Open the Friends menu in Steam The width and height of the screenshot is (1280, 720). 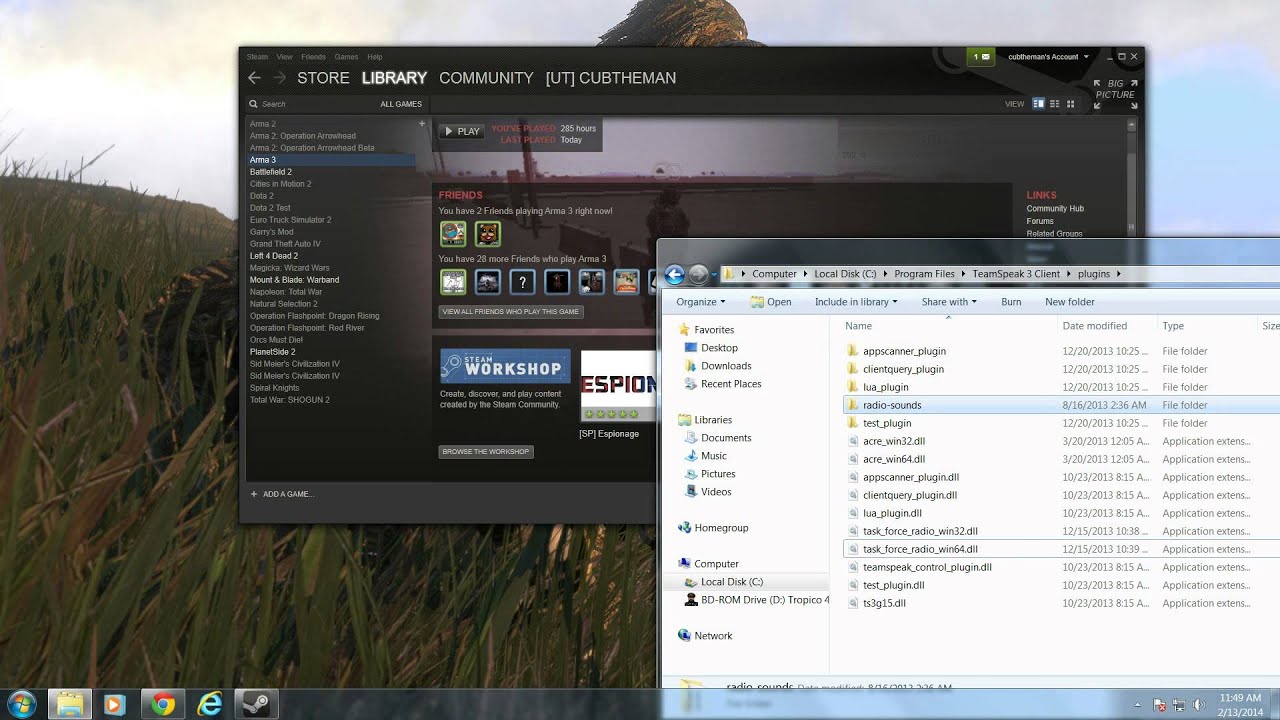click(x=313, y=57)
